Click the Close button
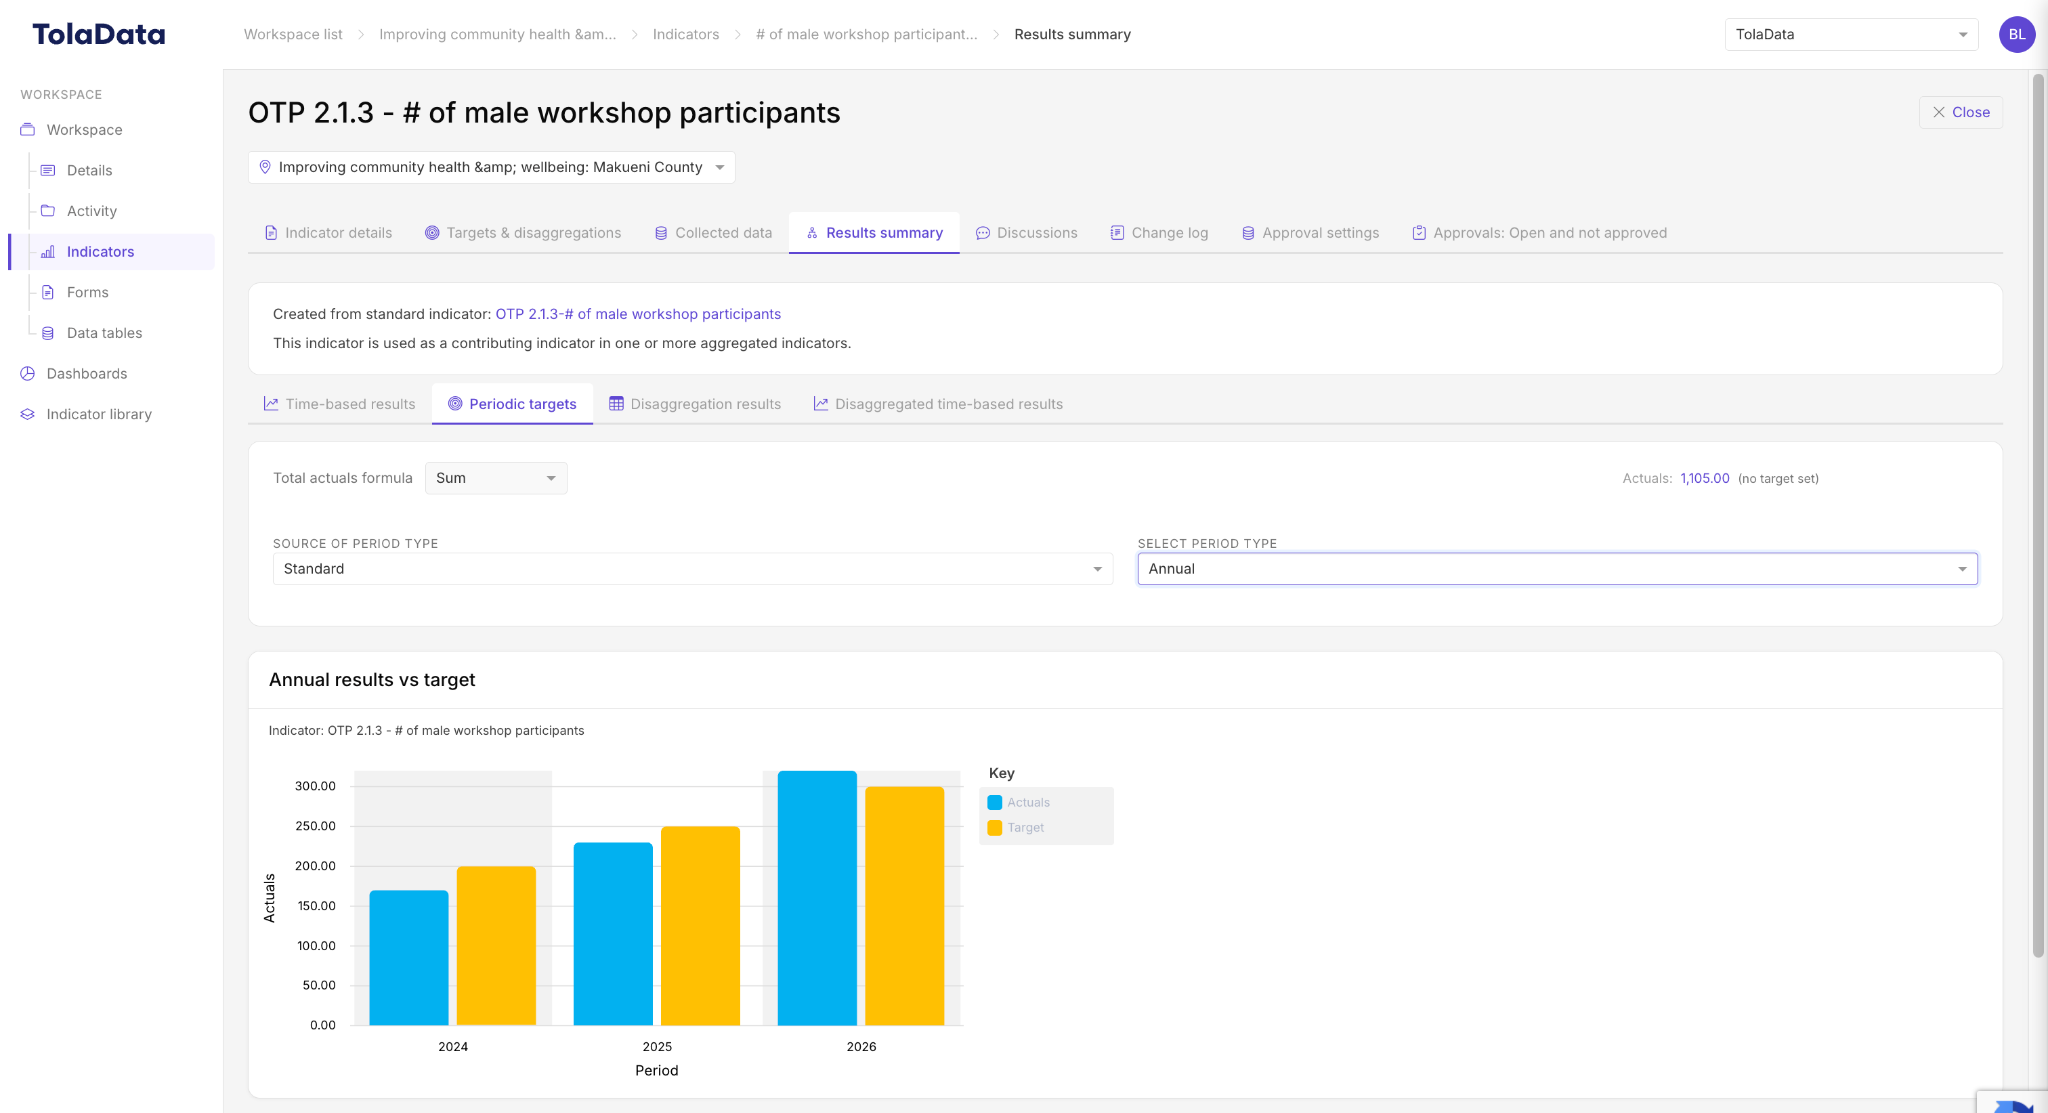 click(x=1960, y=112)
